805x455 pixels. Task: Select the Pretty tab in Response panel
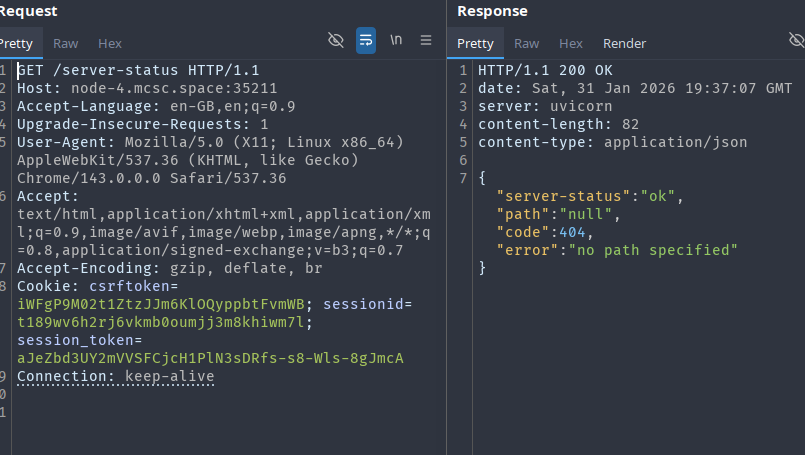pos(476,44)
